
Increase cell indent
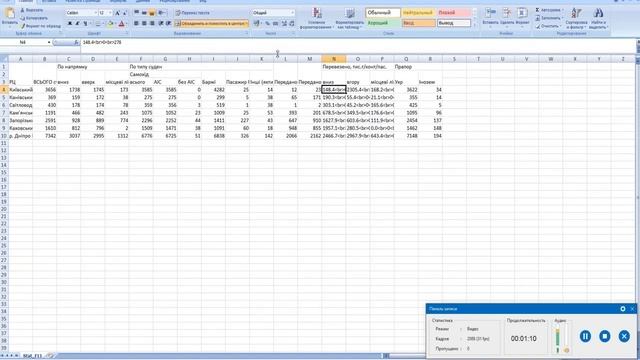168,24
